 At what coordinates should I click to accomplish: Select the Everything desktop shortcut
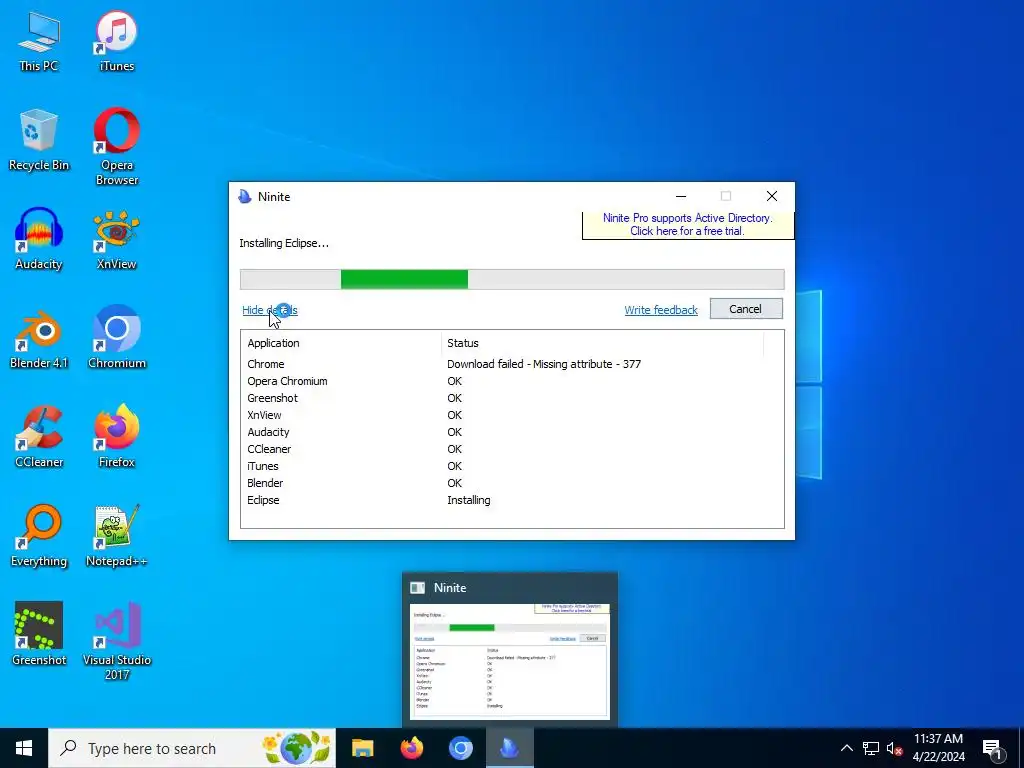[39, 536]
